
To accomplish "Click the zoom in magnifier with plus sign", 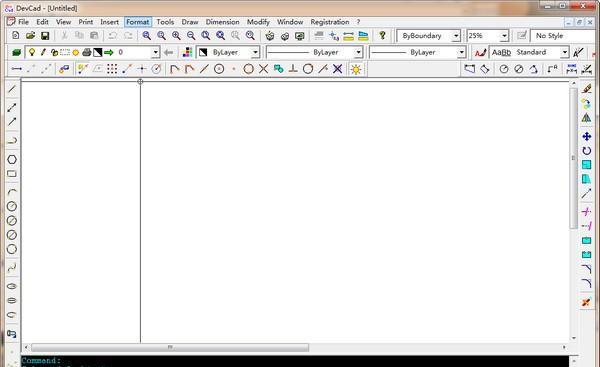I will 176,36.
